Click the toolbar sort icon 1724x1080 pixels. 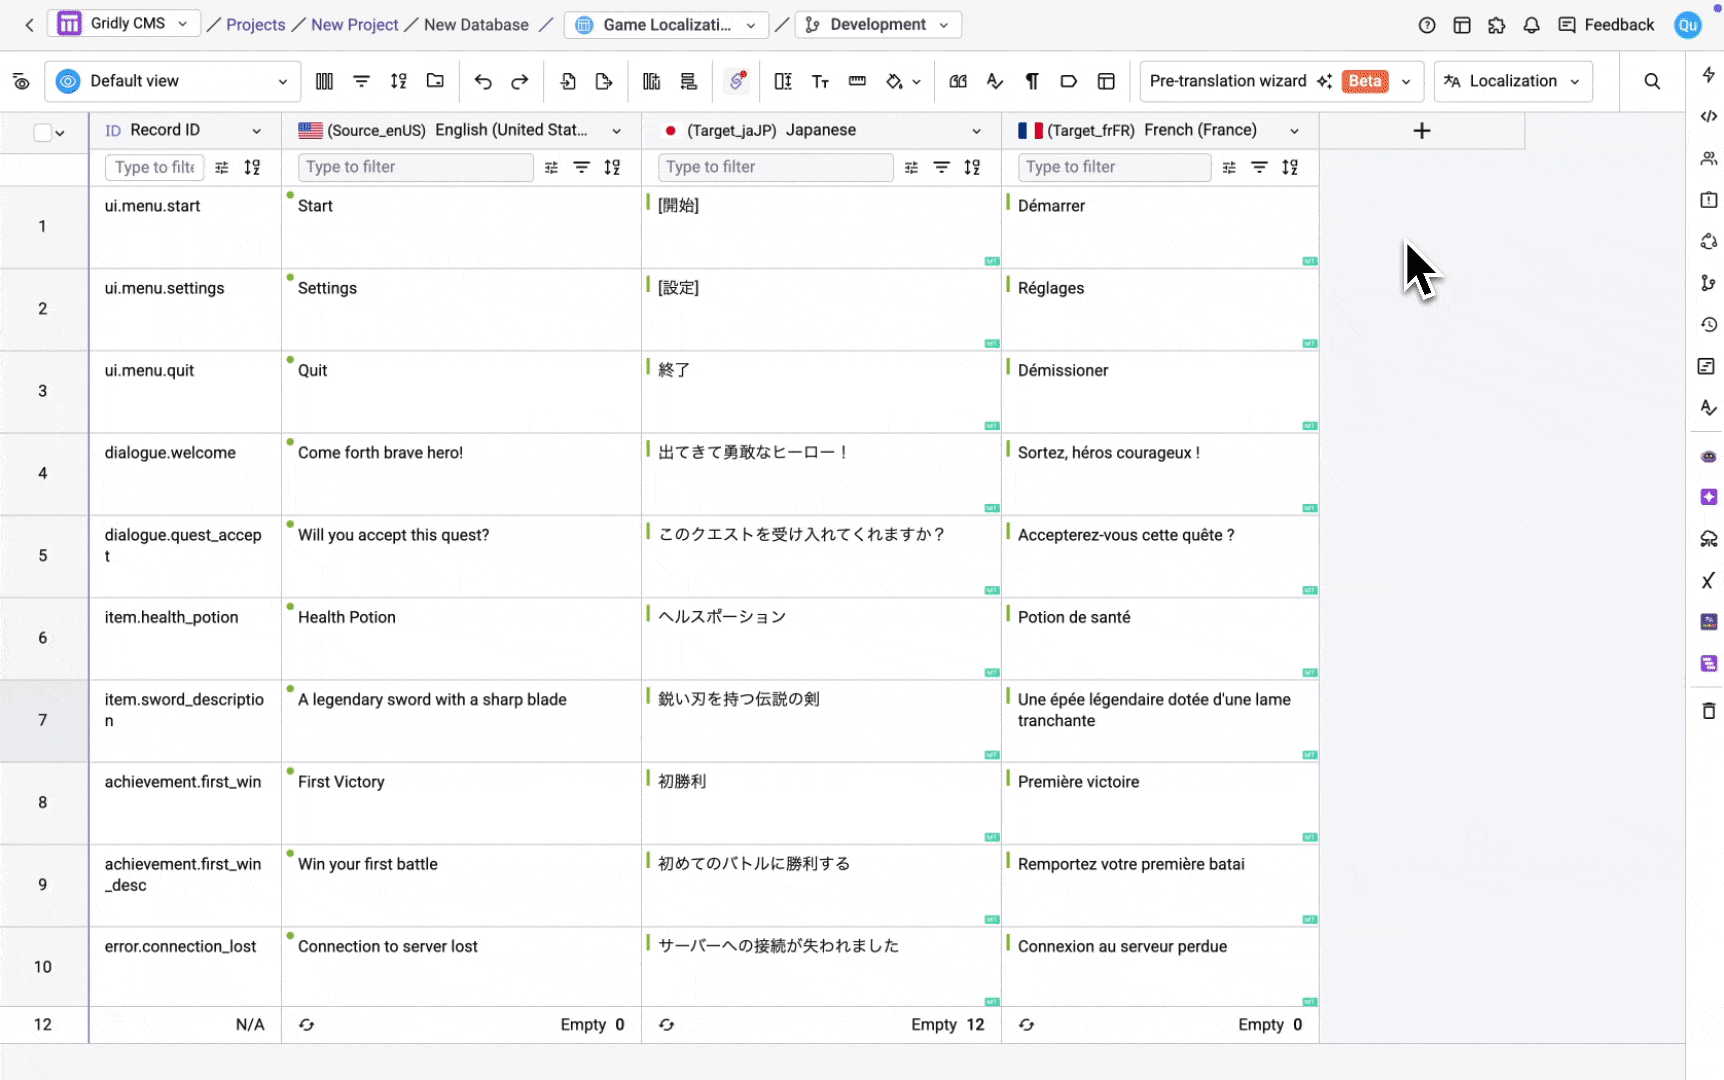tap(398, 81)
